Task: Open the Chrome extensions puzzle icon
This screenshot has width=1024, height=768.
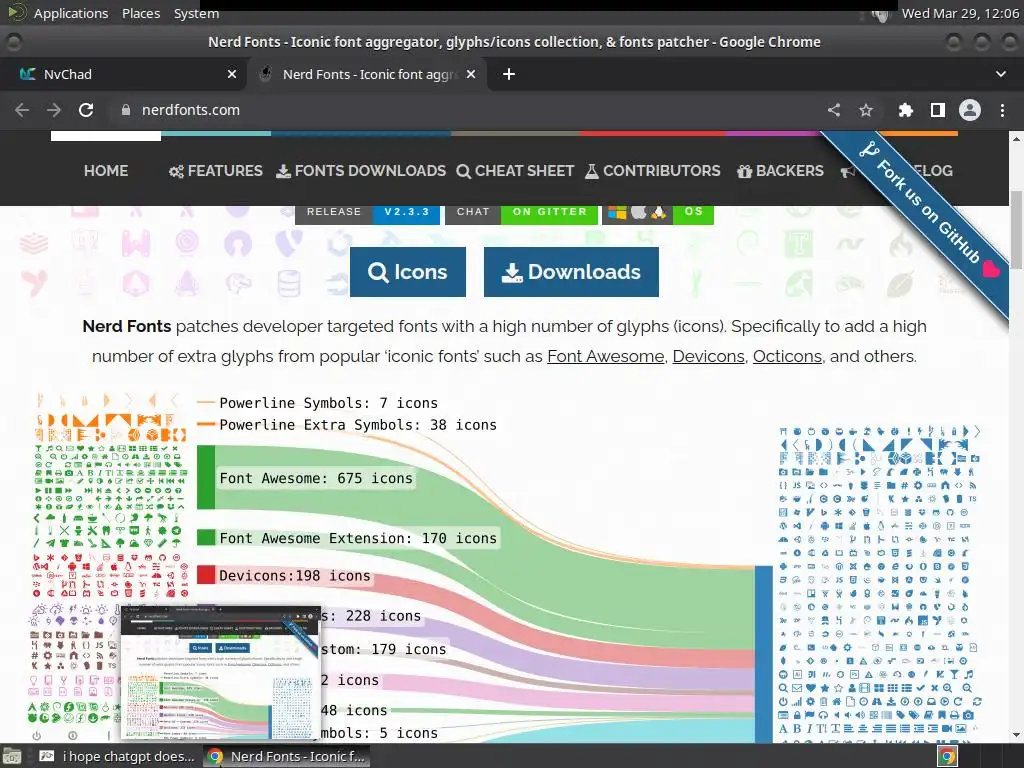Action: point(905,110)
